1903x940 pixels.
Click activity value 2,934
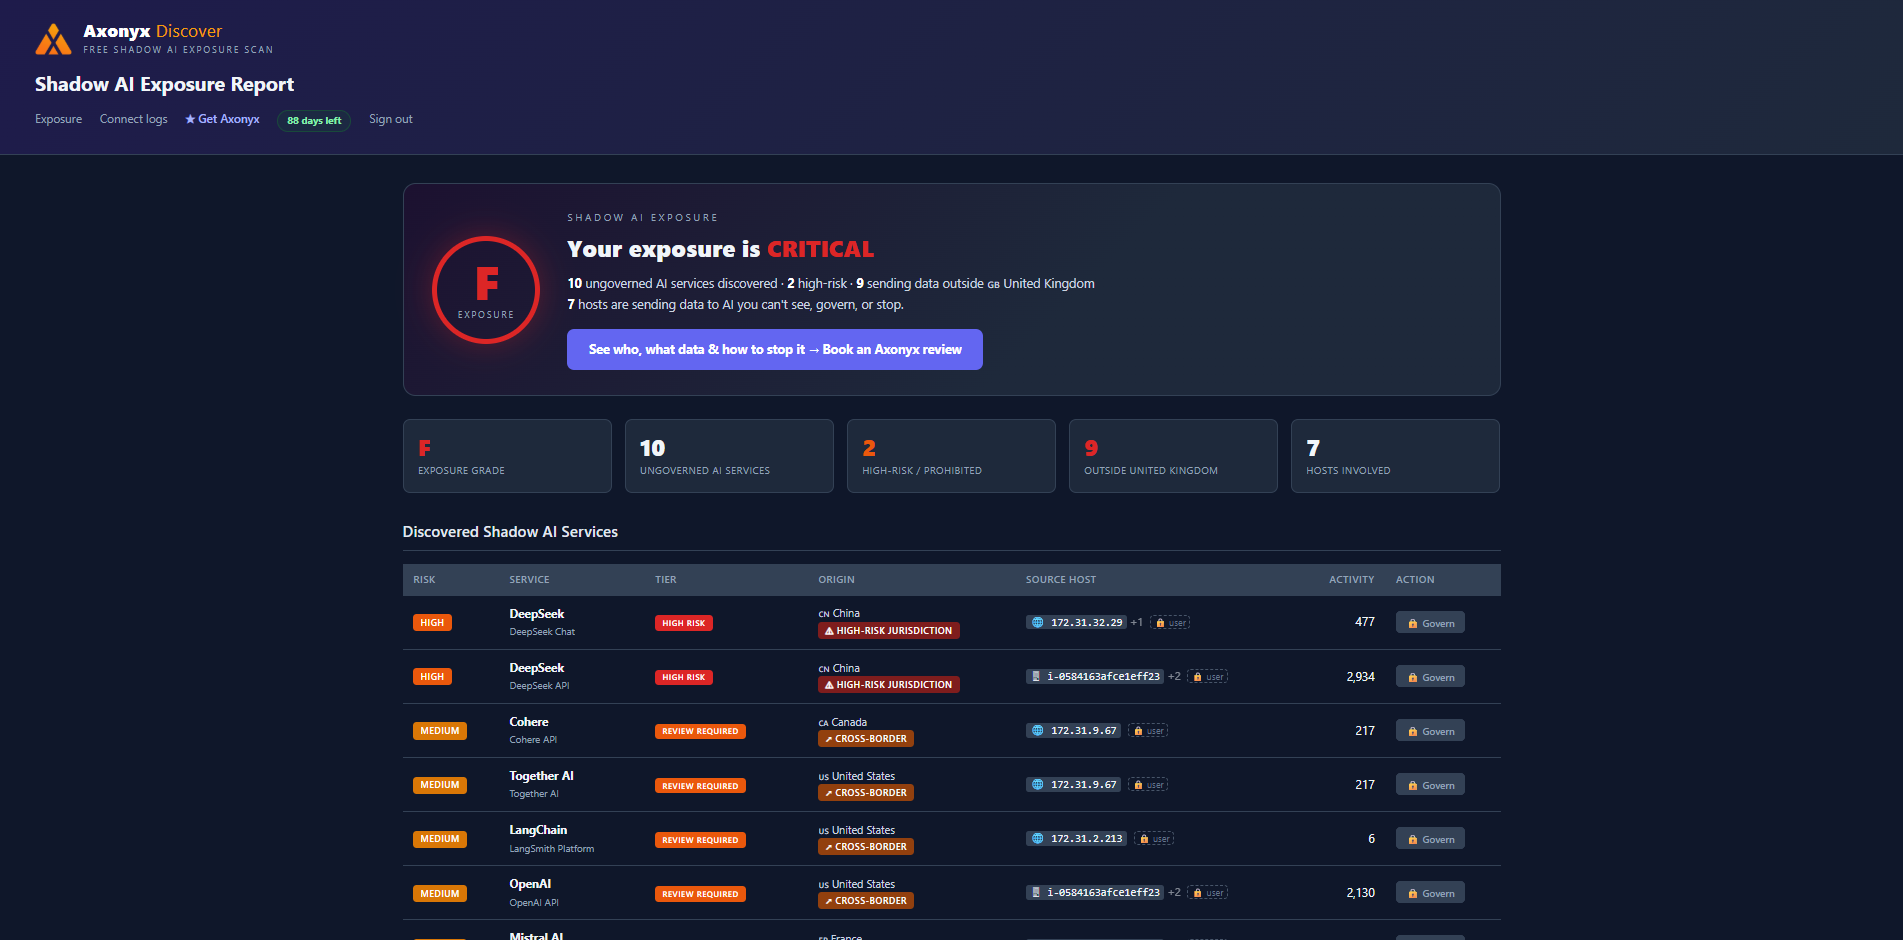(x=1360, y=676)
